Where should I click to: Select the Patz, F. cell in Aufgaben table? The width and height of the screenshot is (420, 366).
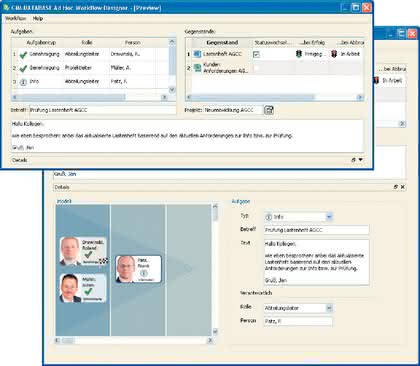[x=132, y=82]
